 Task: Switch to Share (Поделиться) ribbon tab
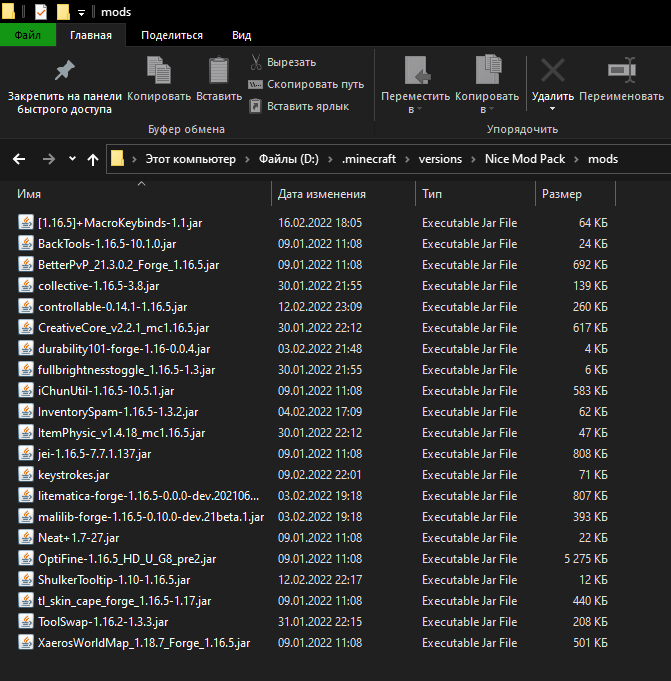[x=172, y=35]
